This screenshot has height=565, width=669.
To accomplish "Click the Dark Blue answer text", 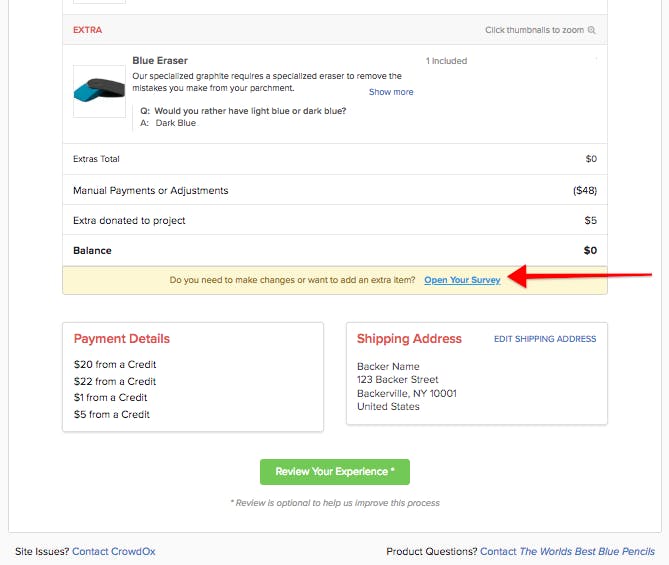I will 176,123.
